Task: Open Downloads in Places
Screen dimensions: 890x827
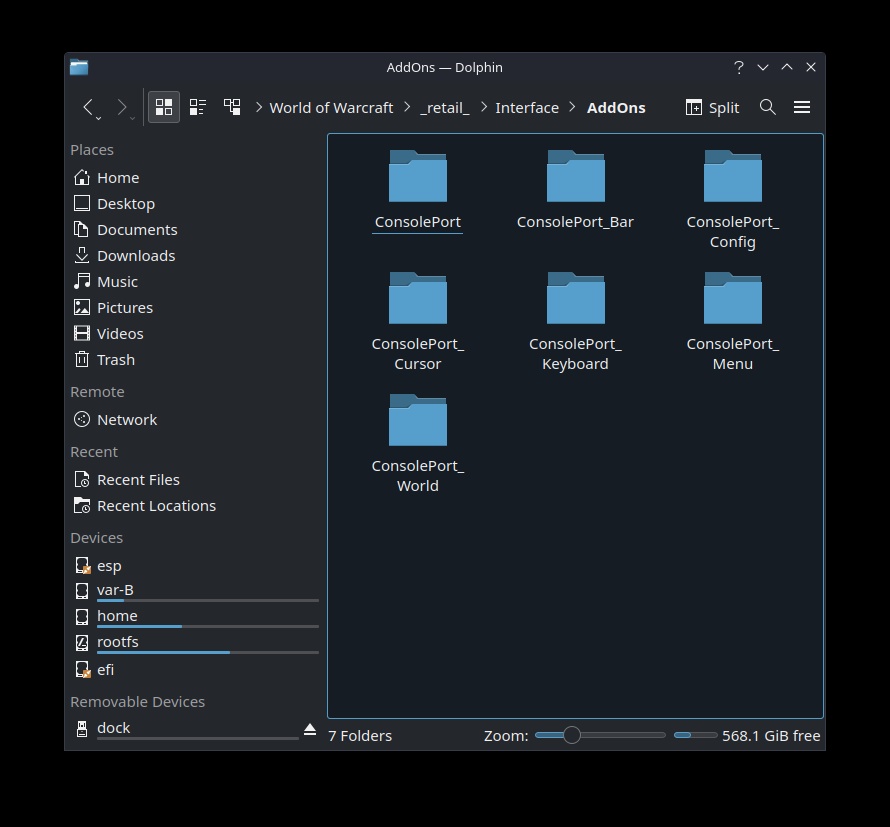Action: click(194, 256)
